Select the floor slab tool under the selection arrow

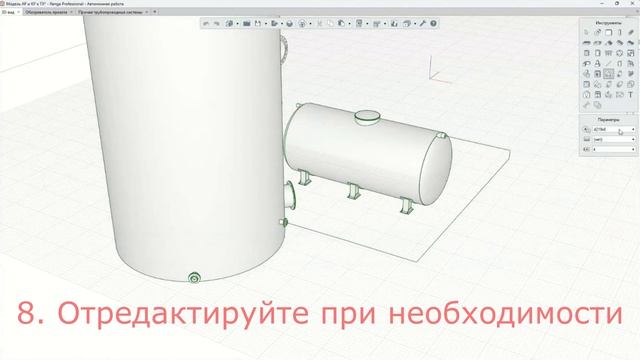[x=587, y=43]
